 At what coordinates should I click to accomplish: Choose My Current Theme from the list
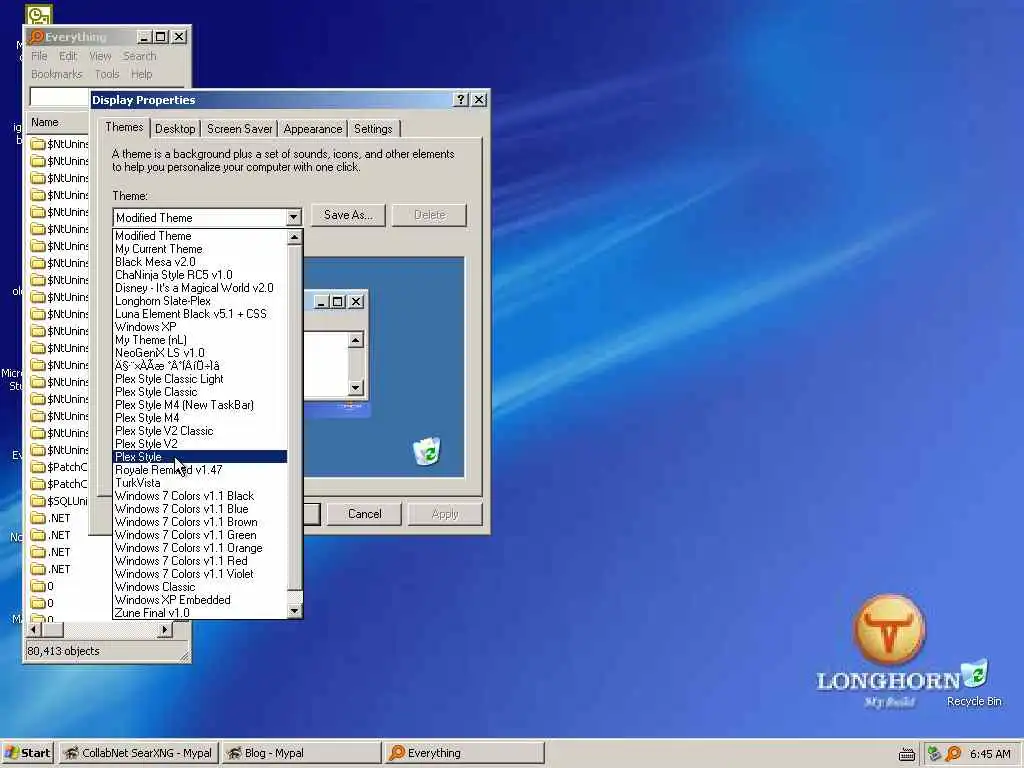(x=200, y=249)
